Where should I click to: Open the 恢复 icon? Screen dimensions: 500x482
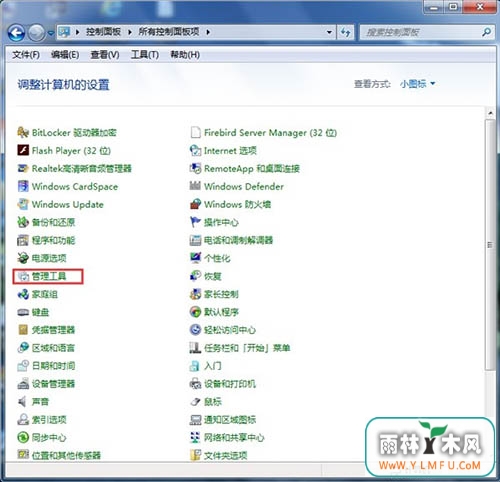(195, 276)
